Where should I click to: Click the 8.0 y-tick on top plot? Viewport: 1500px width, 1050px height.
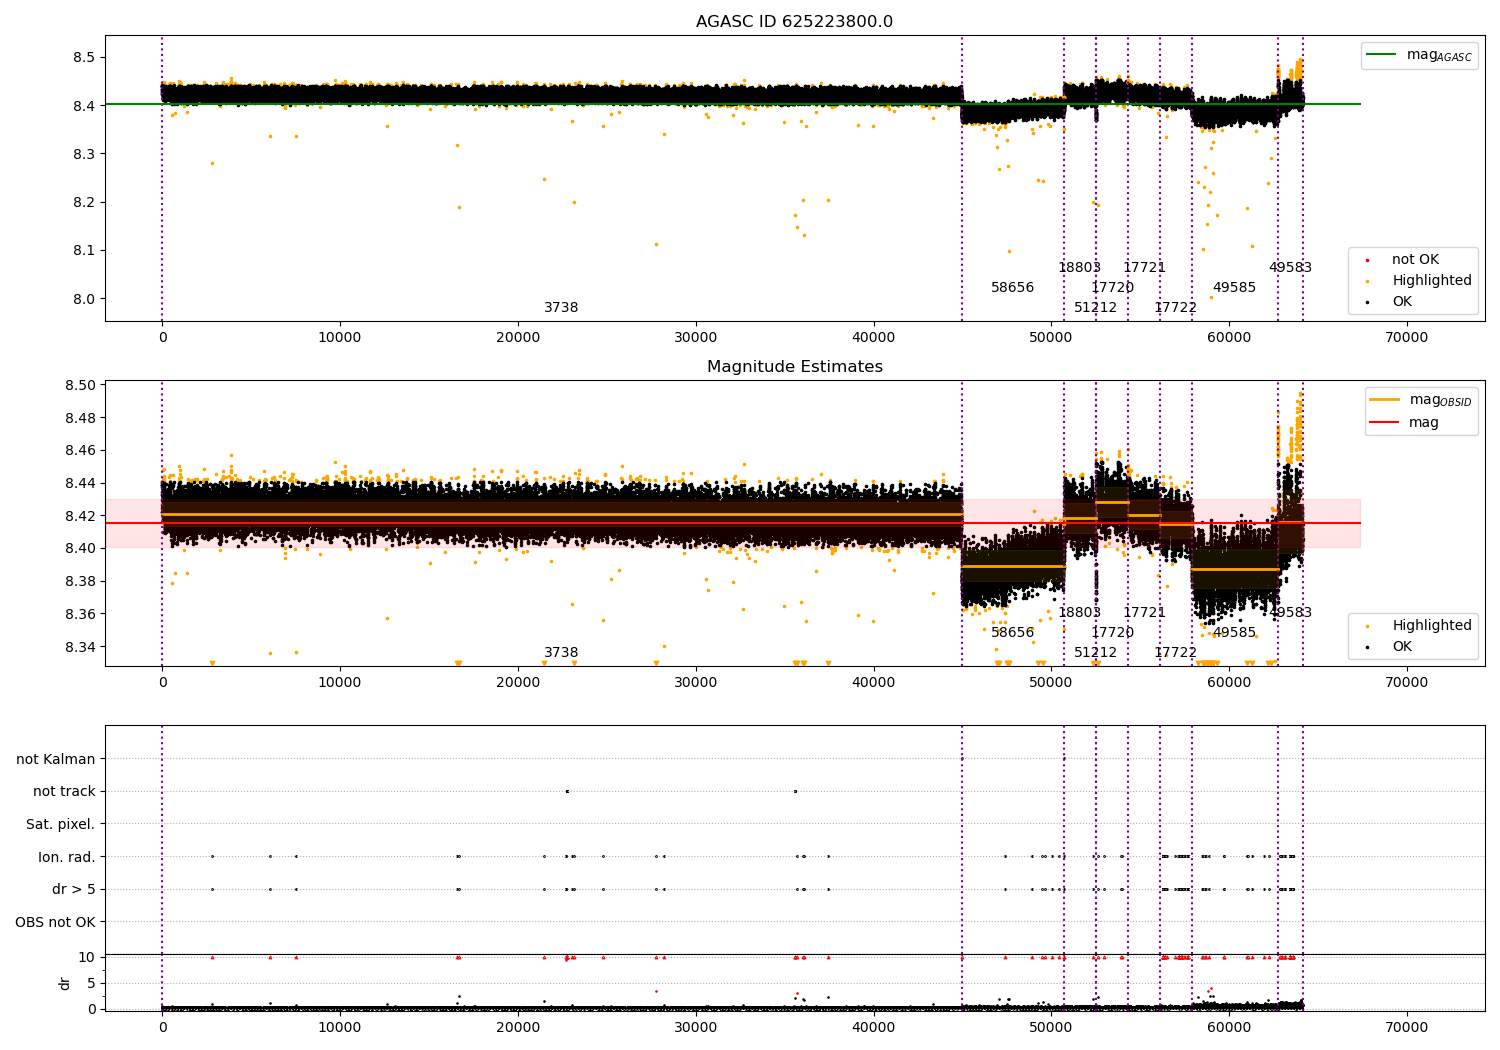pyautogui.click(x=84, y=299)
